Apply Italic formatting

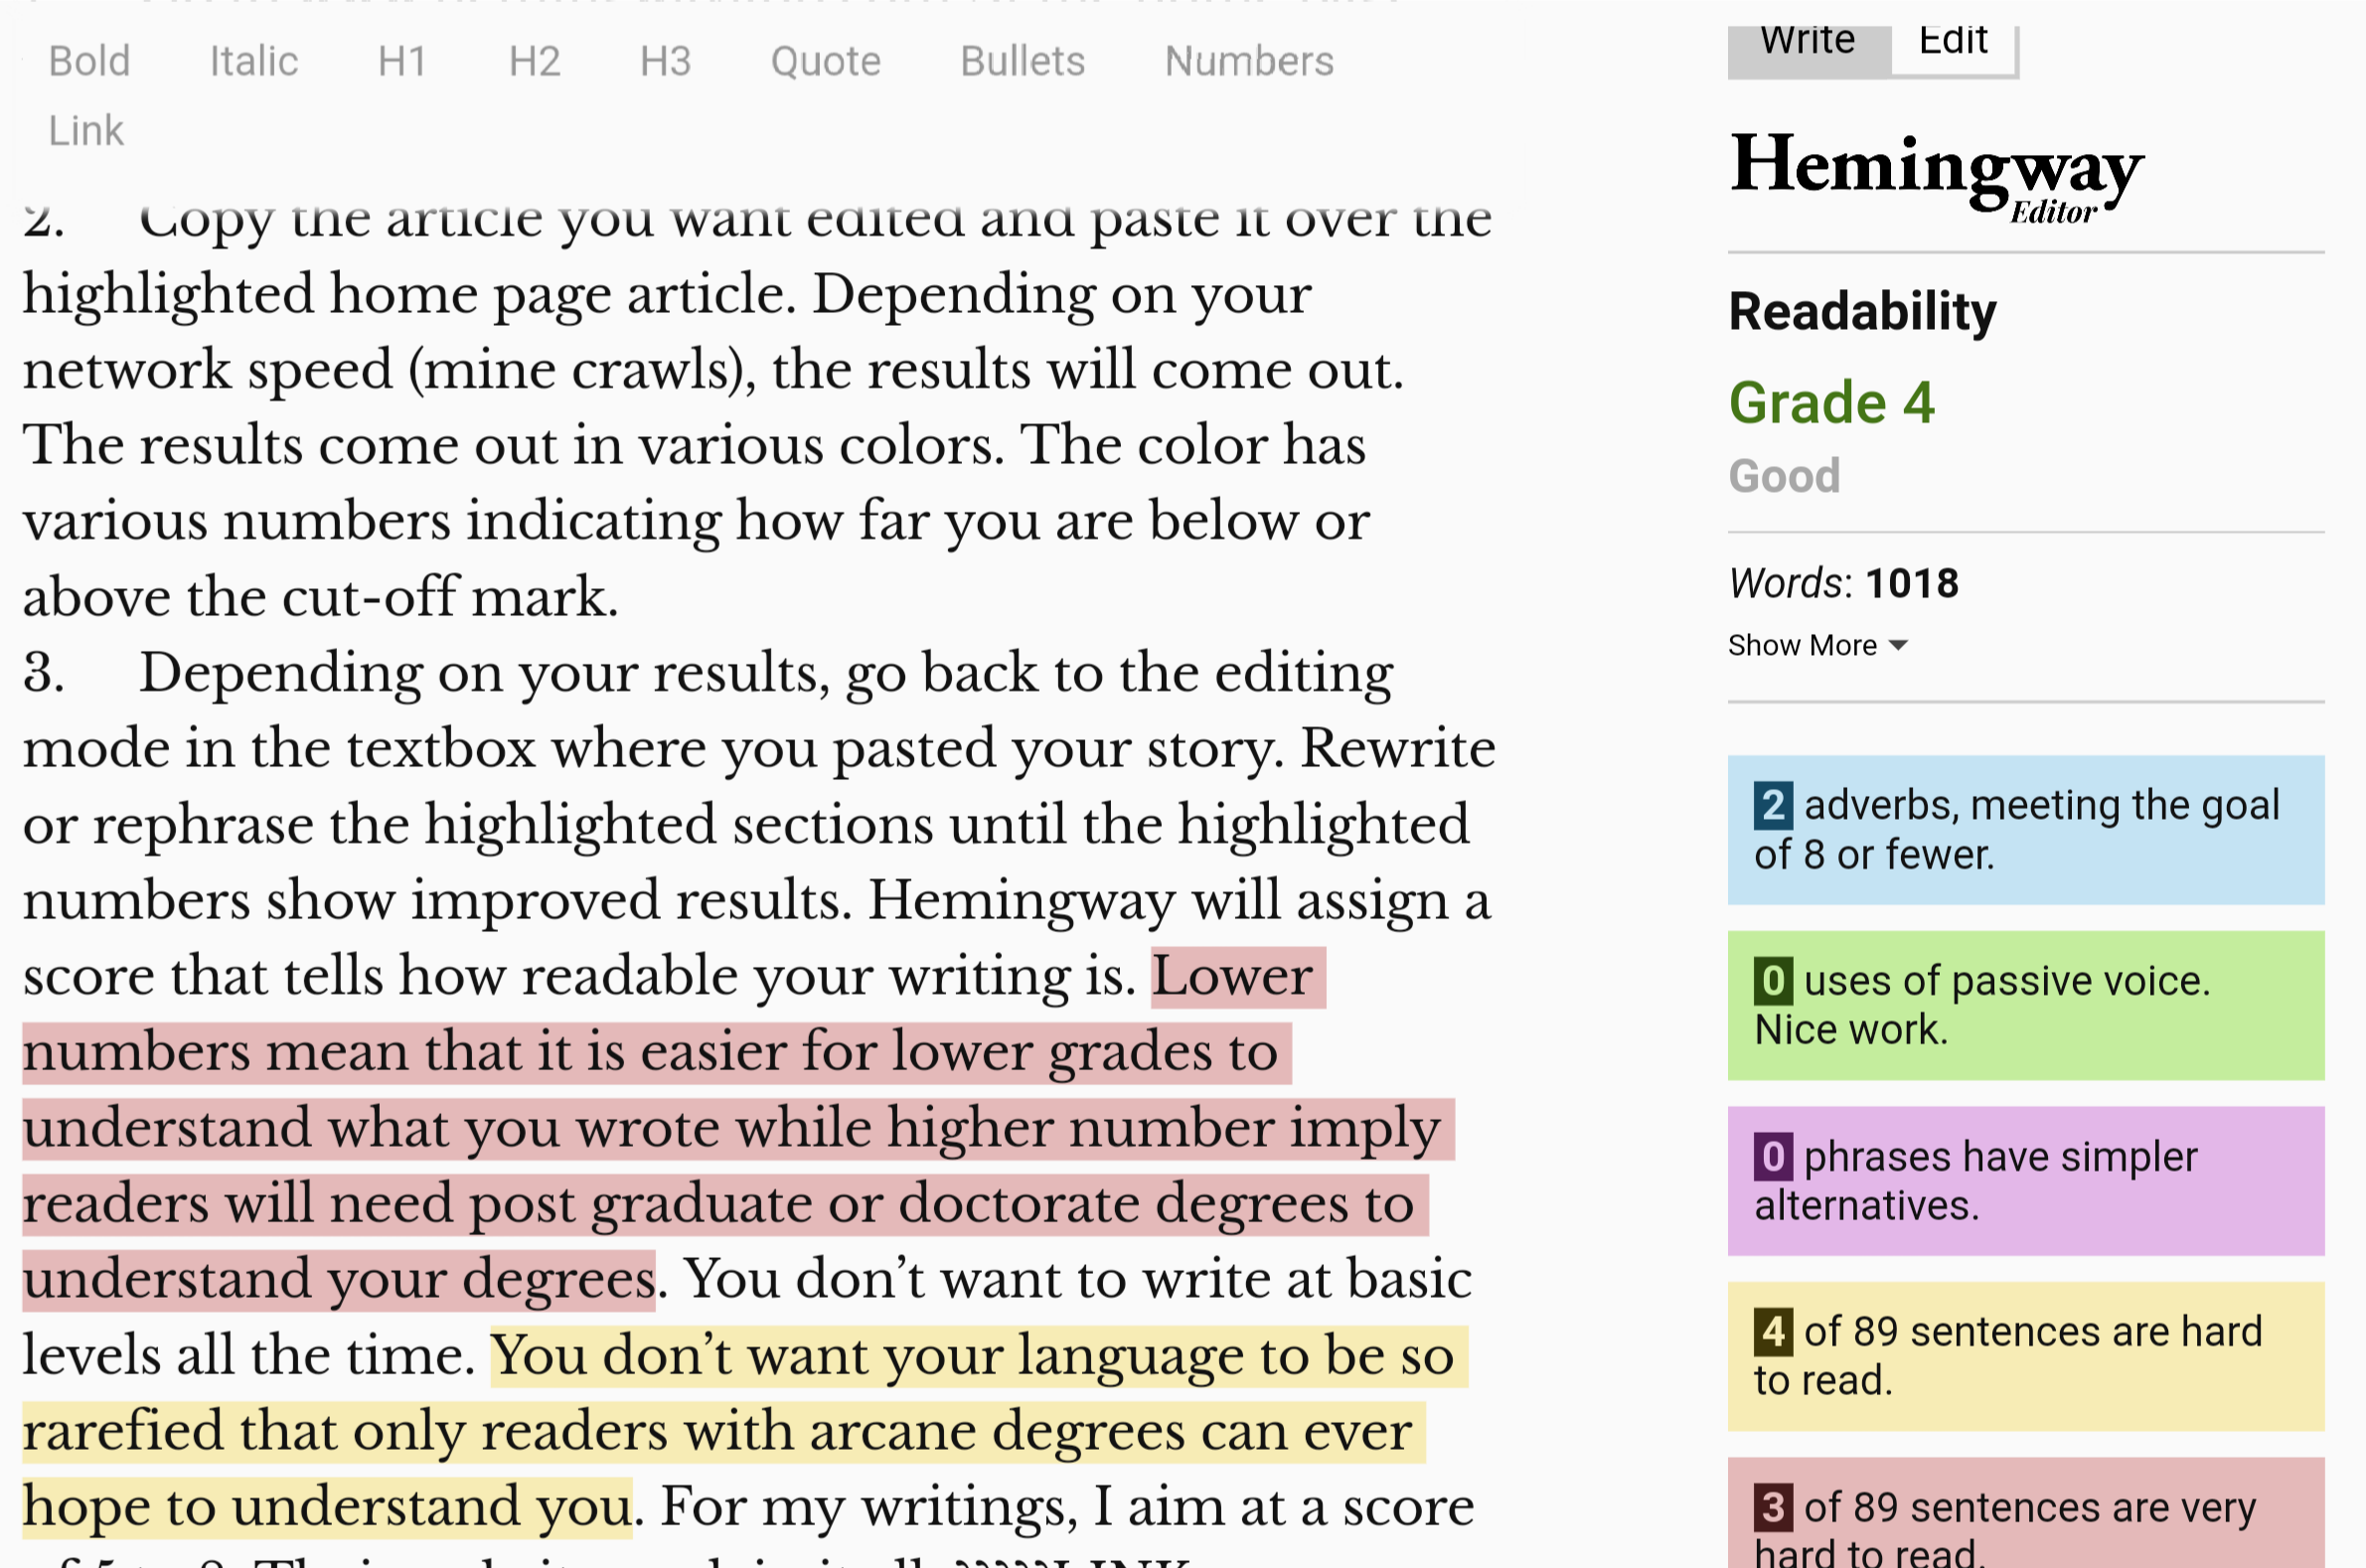pos(253,60)
